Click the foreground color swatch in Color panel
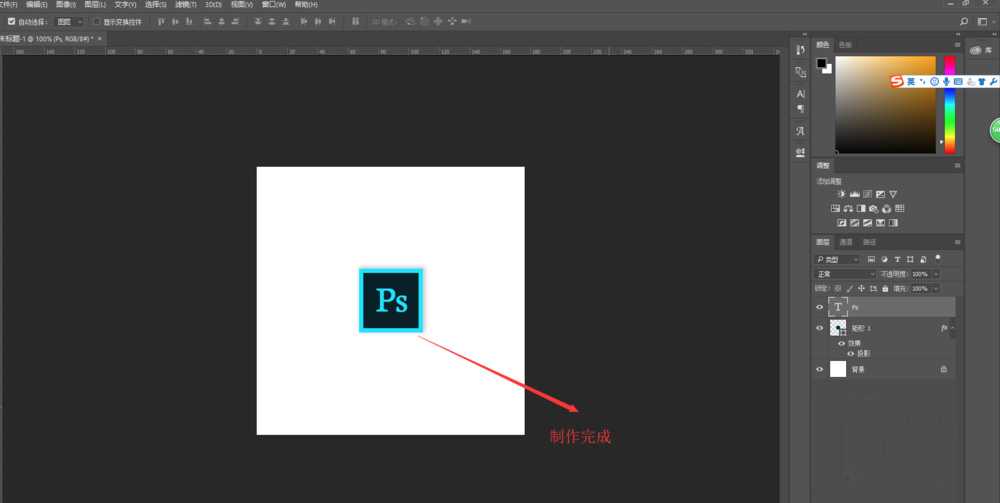The height and width of the screenshot is (503, 1000). pos(821,63)
